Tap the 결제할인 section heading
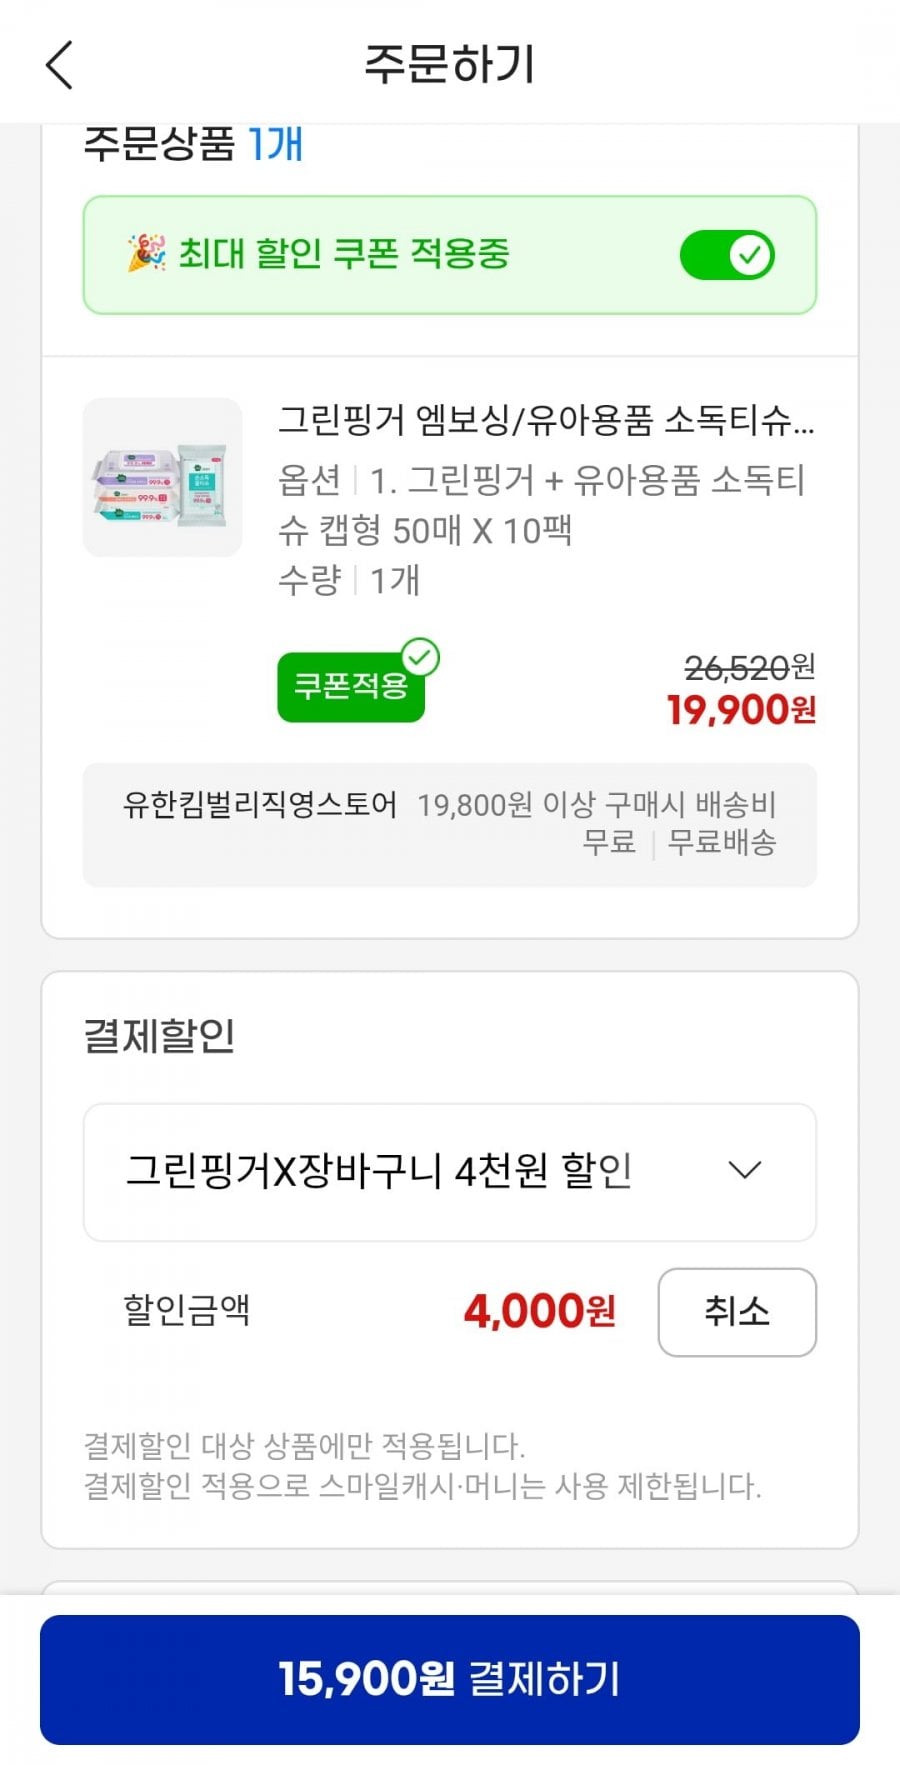Image resolution: width=900 pixels, height=1765 pixels. tap(160, 1036)
